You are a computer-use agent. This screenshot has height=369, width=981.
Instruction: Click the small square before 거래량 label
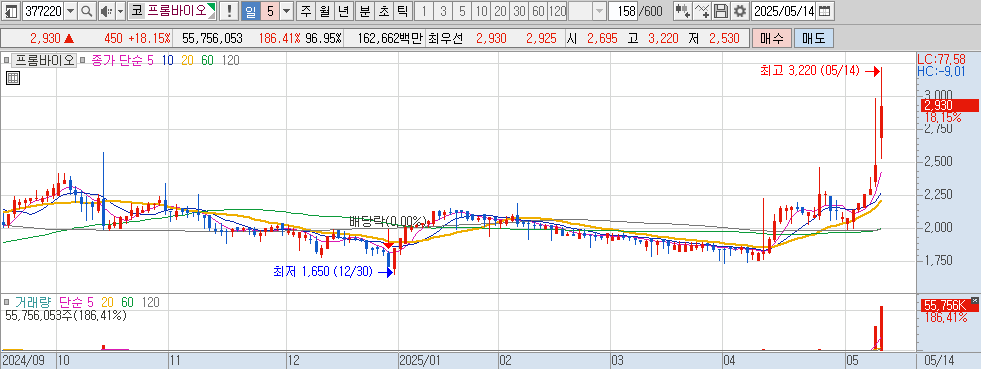pyautogui.click(x=6, y=303)
